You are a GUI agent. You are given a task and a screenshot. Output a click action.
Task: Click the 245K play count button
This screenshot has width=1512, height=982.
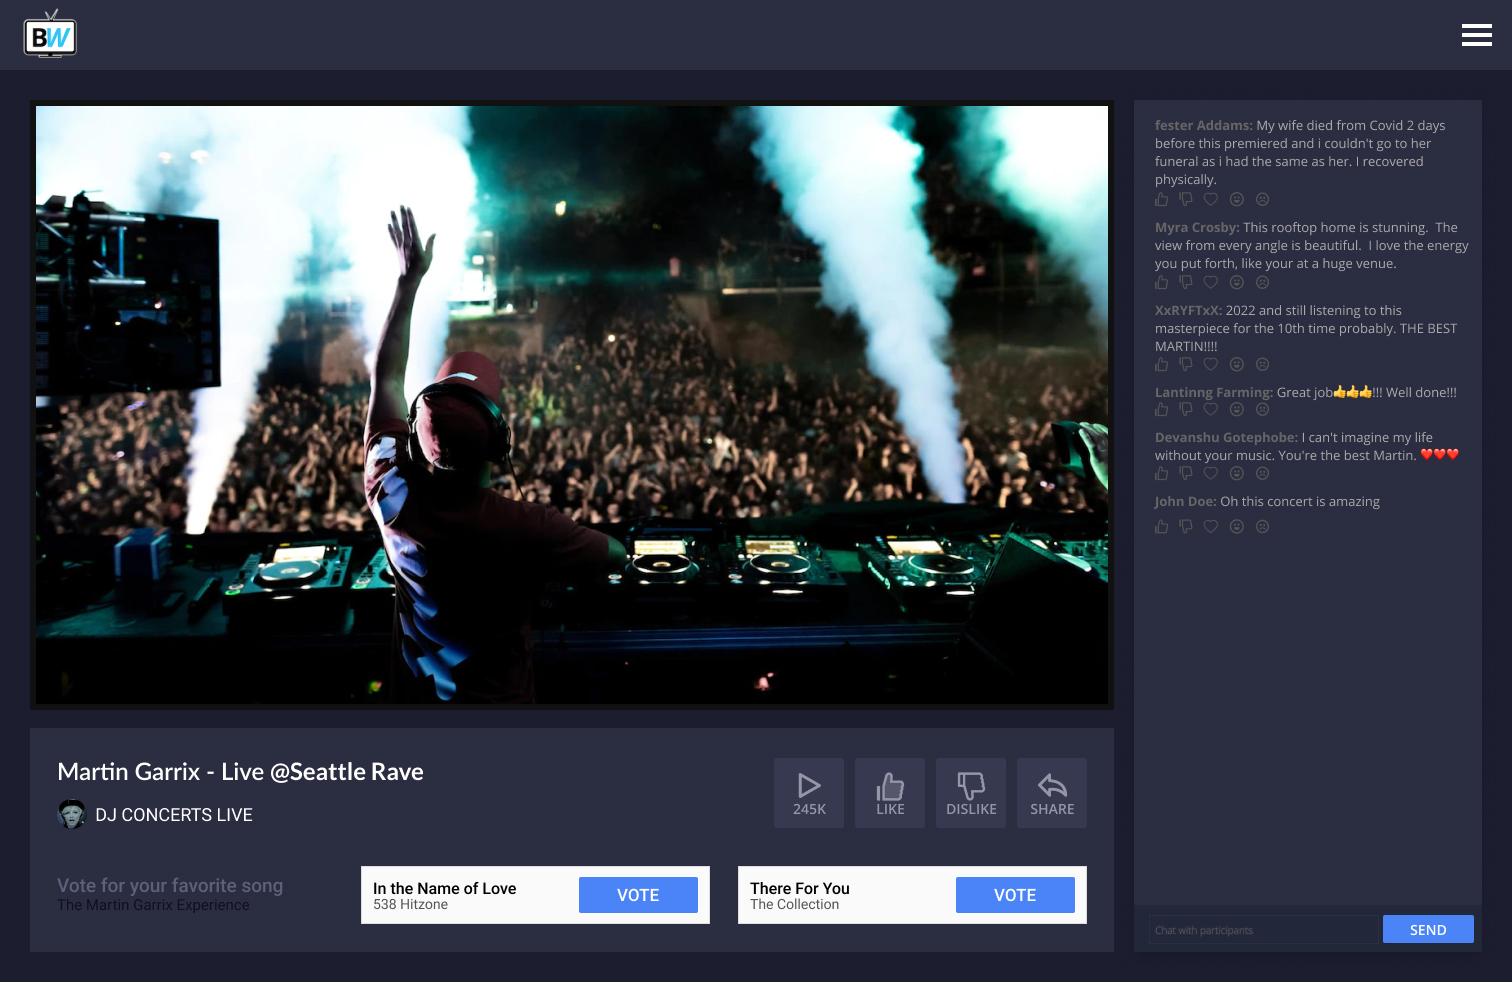coord(809,793)
